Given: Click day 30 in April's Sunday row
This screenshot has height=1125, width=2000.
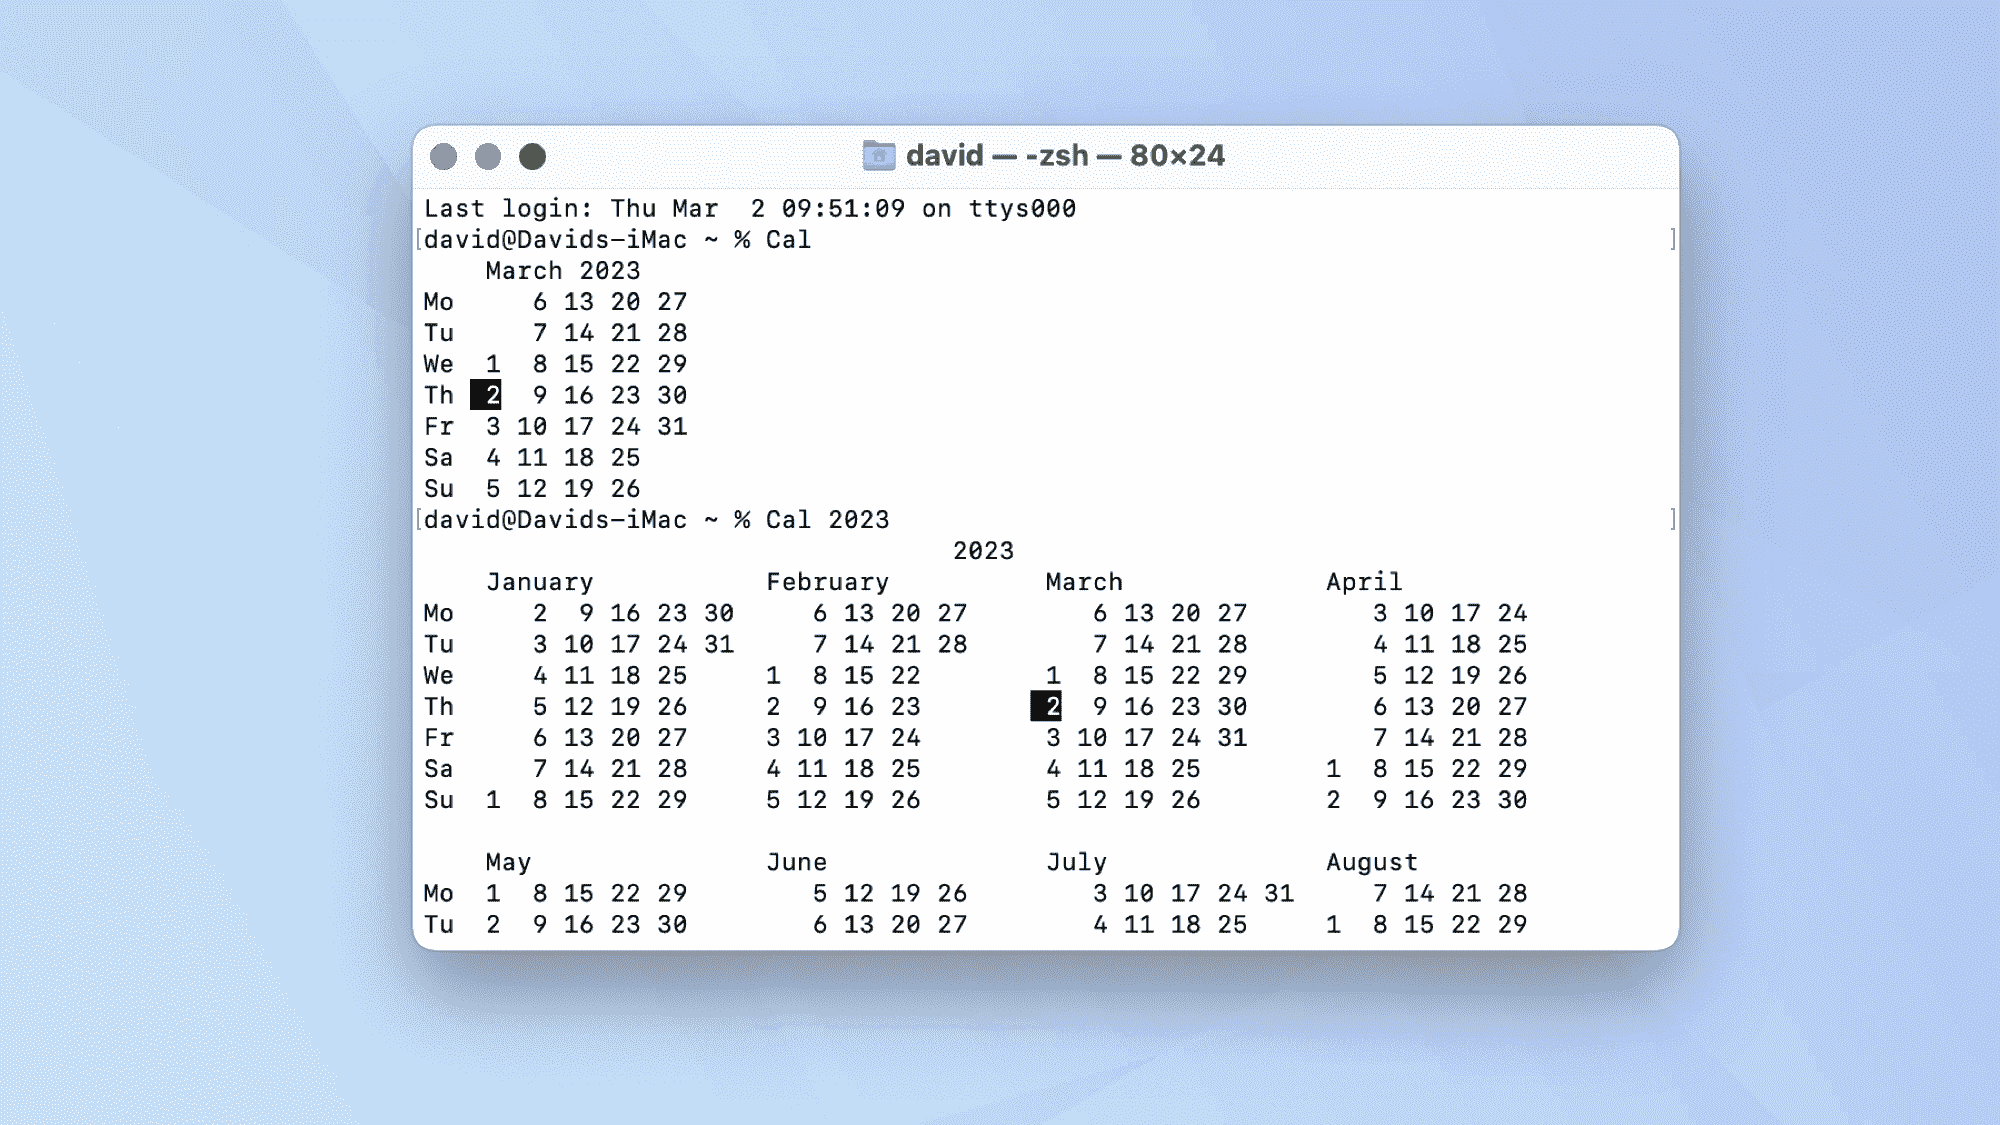Looking at the screenshot, I should [1512, 800].
